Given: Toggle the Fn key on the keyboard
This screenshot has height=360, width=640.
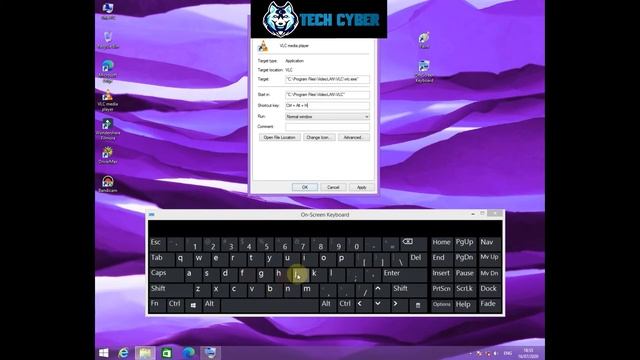Looking at the screenshot, I should tap(157, 305).
